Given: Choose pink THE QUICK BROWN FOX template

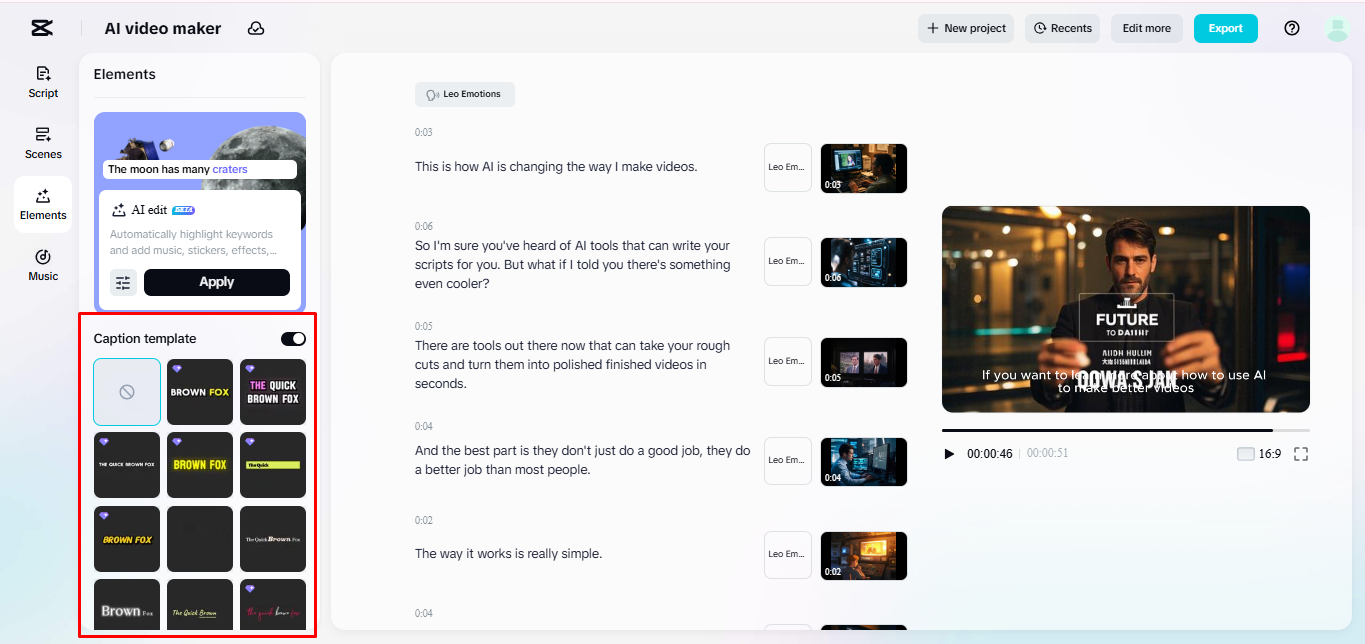Looking at the screenshot, I should pos(273,392).
